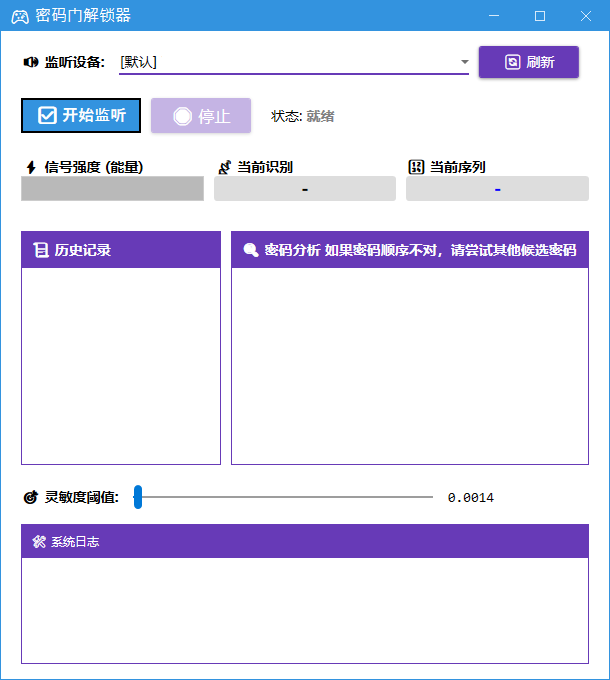Click the 密码分析 magnifier icon
This screenshot has width=610, height=680.
(x=251, y=250)
